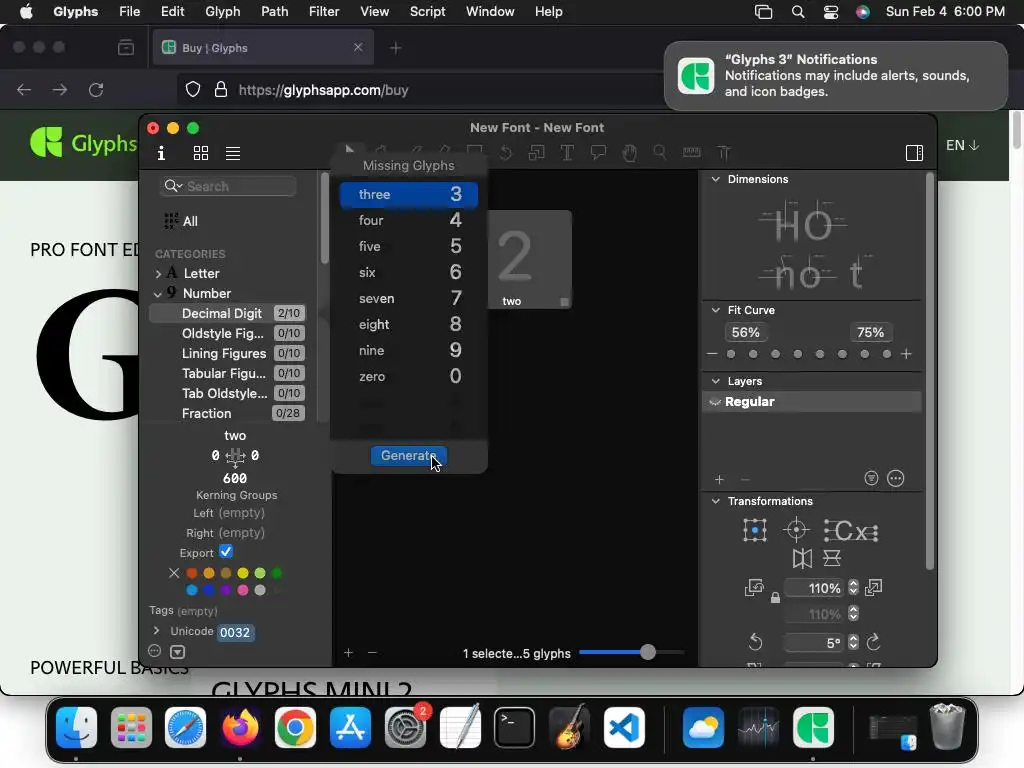1024x768 pixels.
Task: Open the Script menu
Action: 428,12
